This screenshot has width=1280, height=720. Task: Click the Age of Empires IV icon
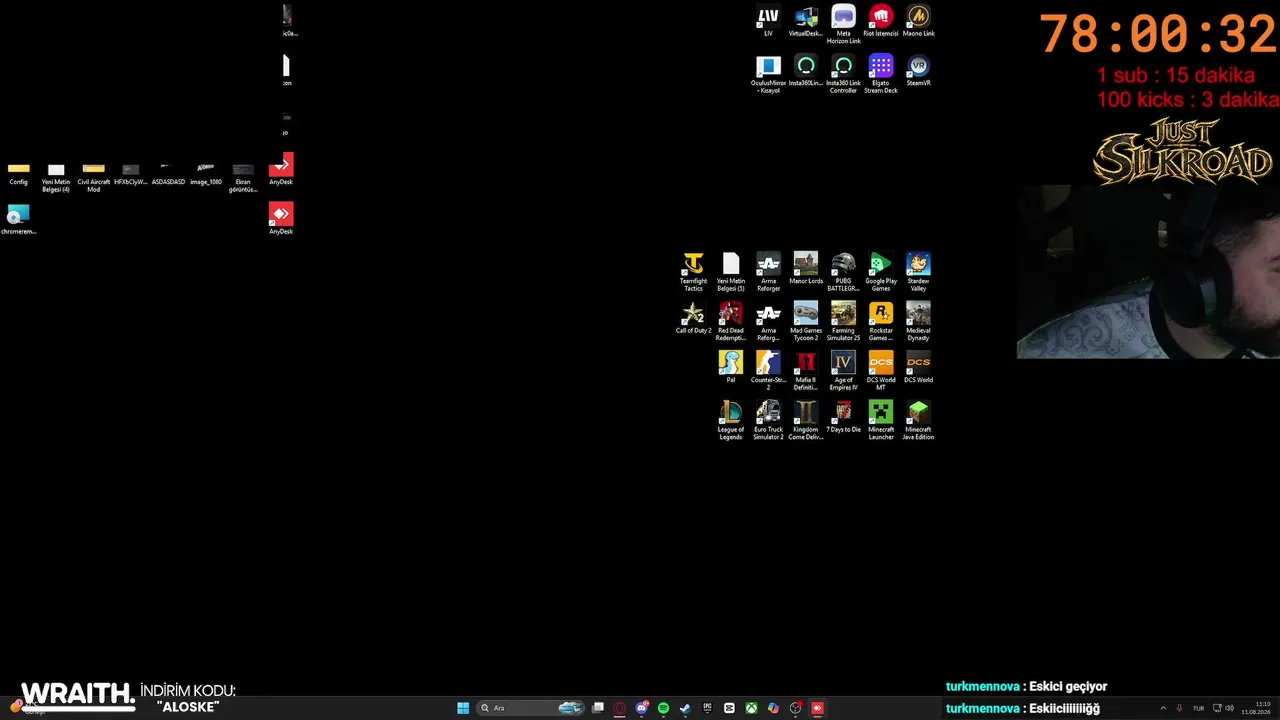click(x=843, y=371)
